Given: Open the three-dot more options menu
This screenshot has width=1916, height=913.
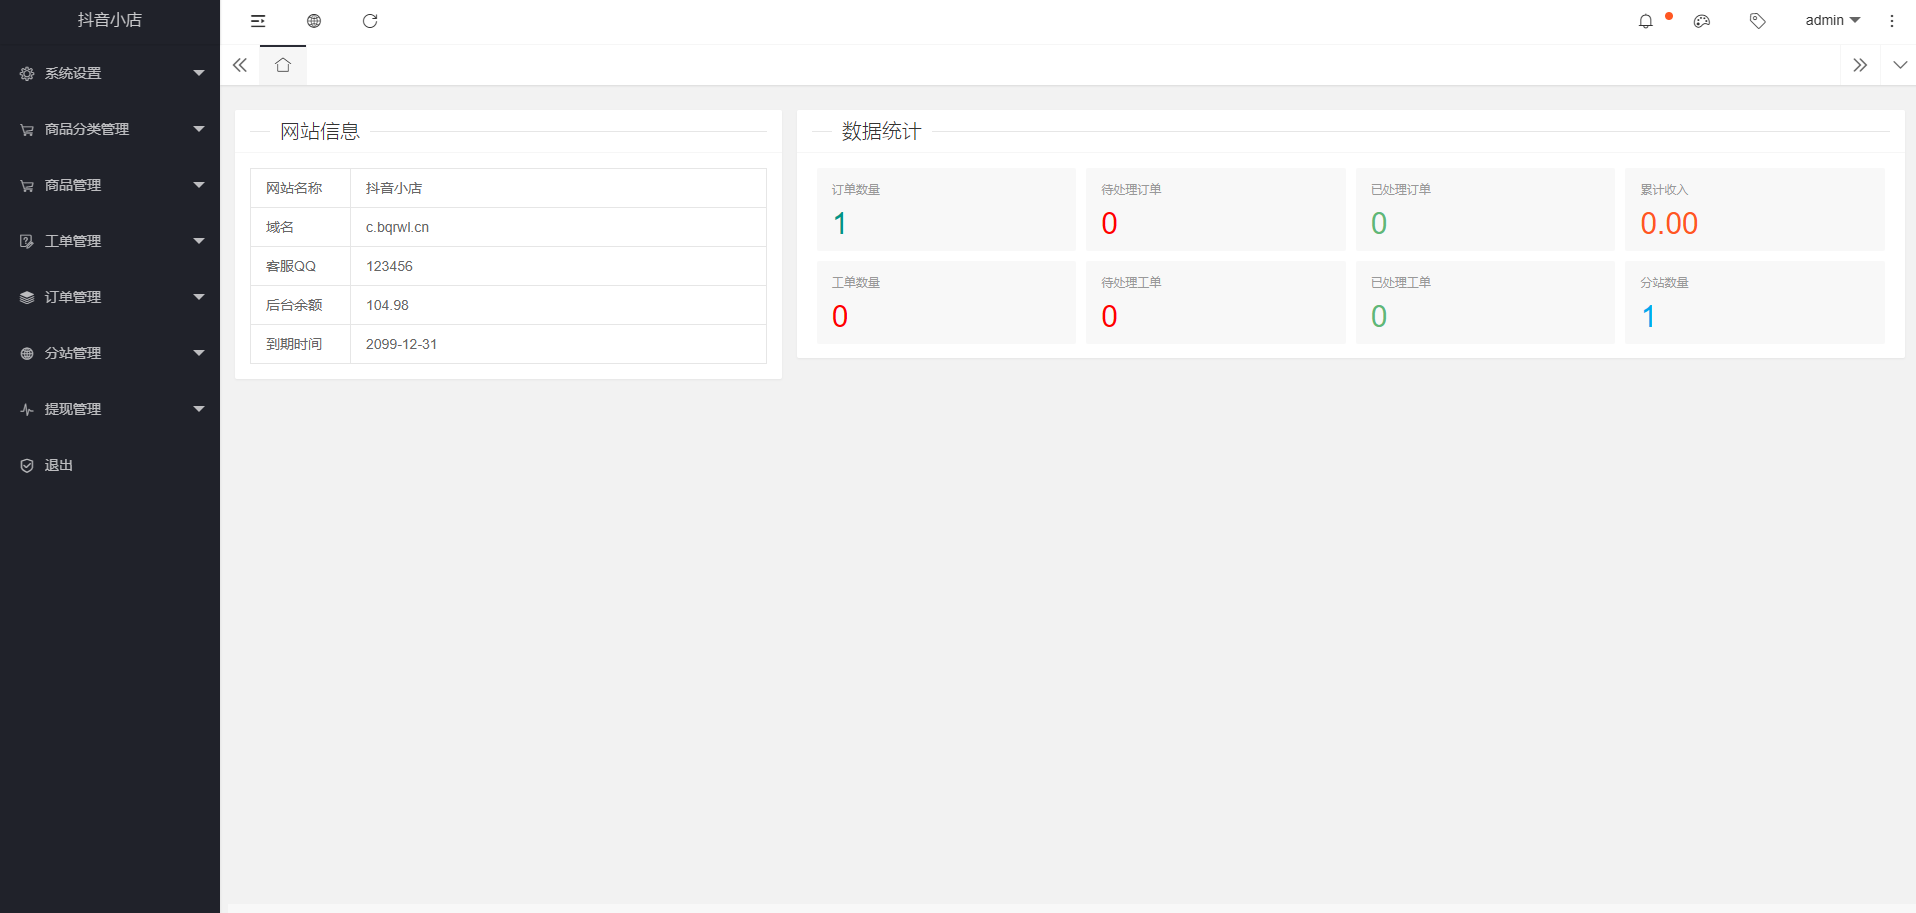Looking at the screenshot, I should 1891,21.
